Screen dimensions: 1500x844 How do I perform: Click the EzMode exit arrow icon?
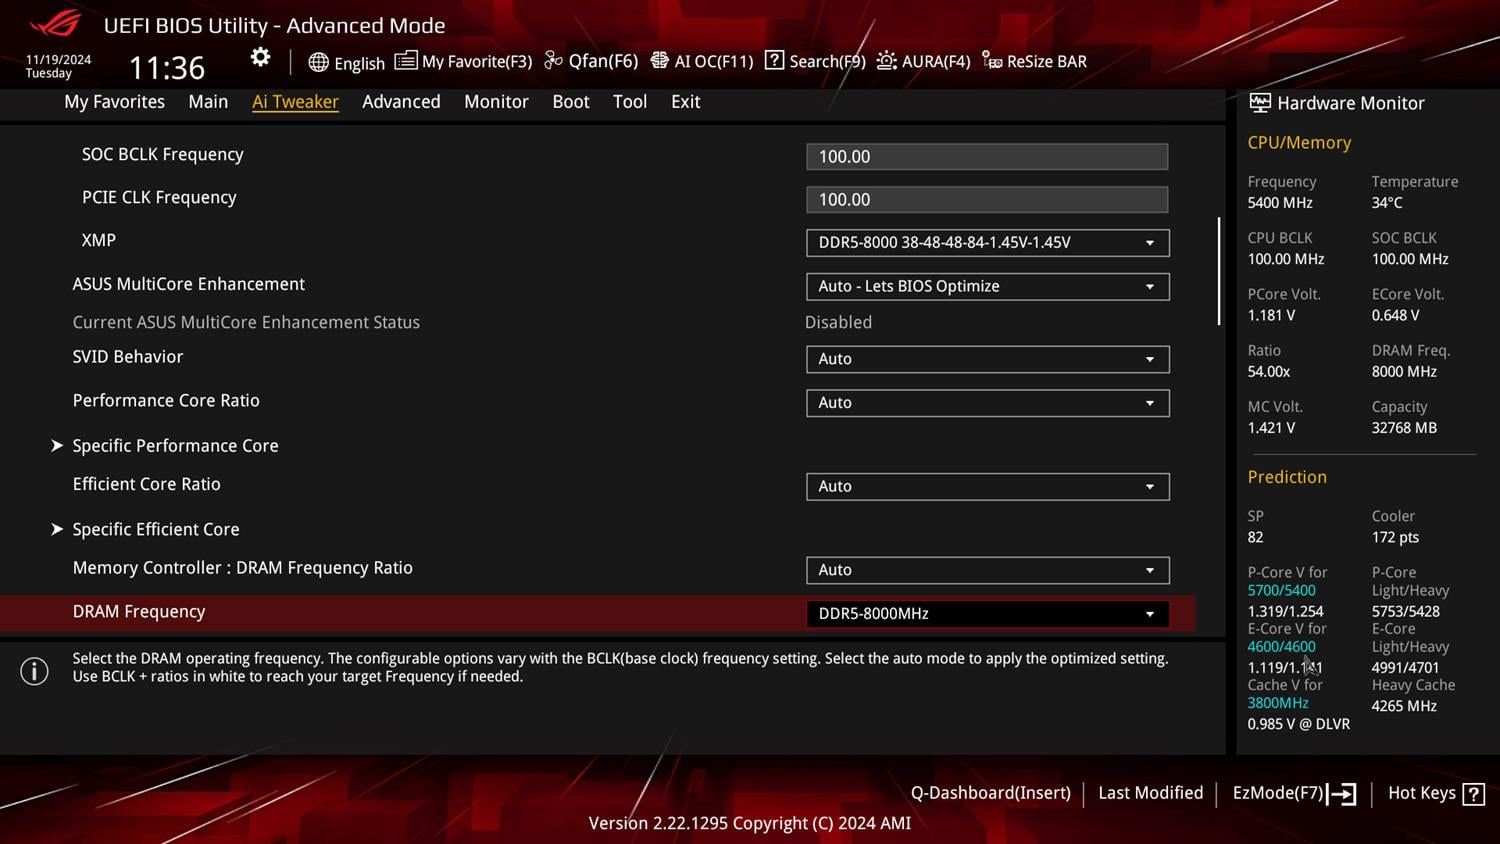click(x=1343, y=794)
